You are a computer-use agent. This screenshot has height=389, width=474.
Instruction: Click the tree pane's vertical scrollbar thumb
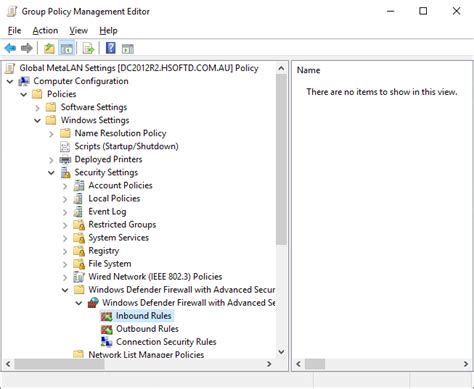pyautogui.click(x=281, y=160)
